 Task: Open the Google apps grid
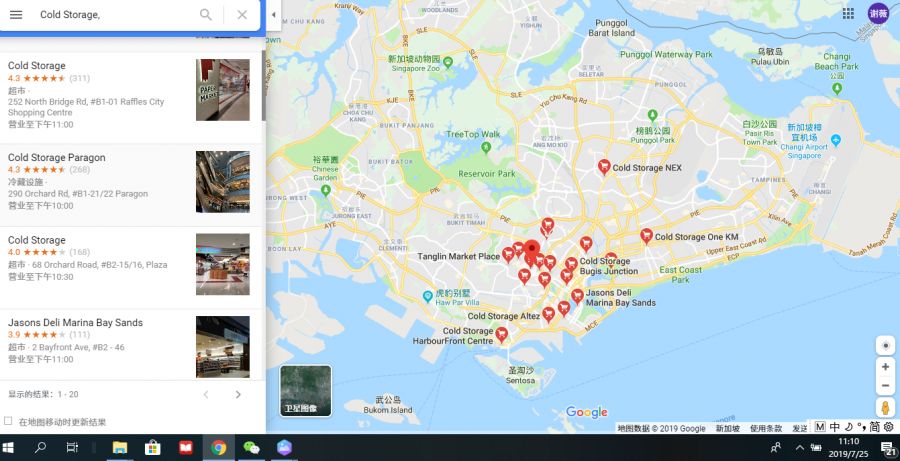pos(848,14)
